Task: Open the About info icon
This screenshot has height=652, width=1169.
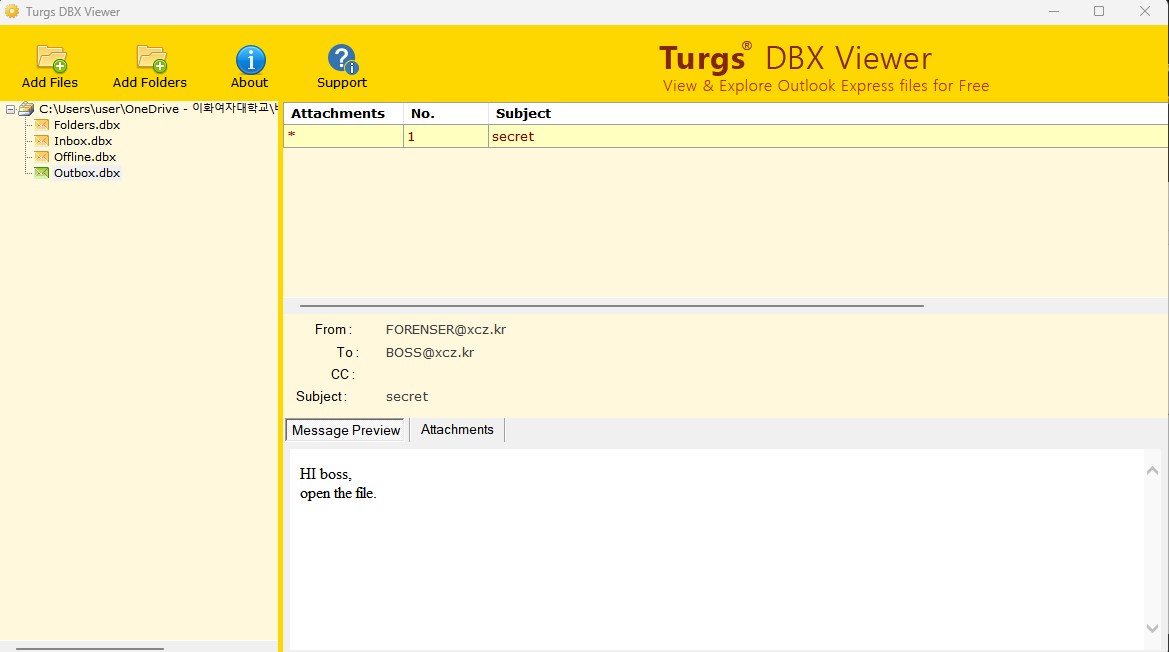Action: [x=250, y=60]
